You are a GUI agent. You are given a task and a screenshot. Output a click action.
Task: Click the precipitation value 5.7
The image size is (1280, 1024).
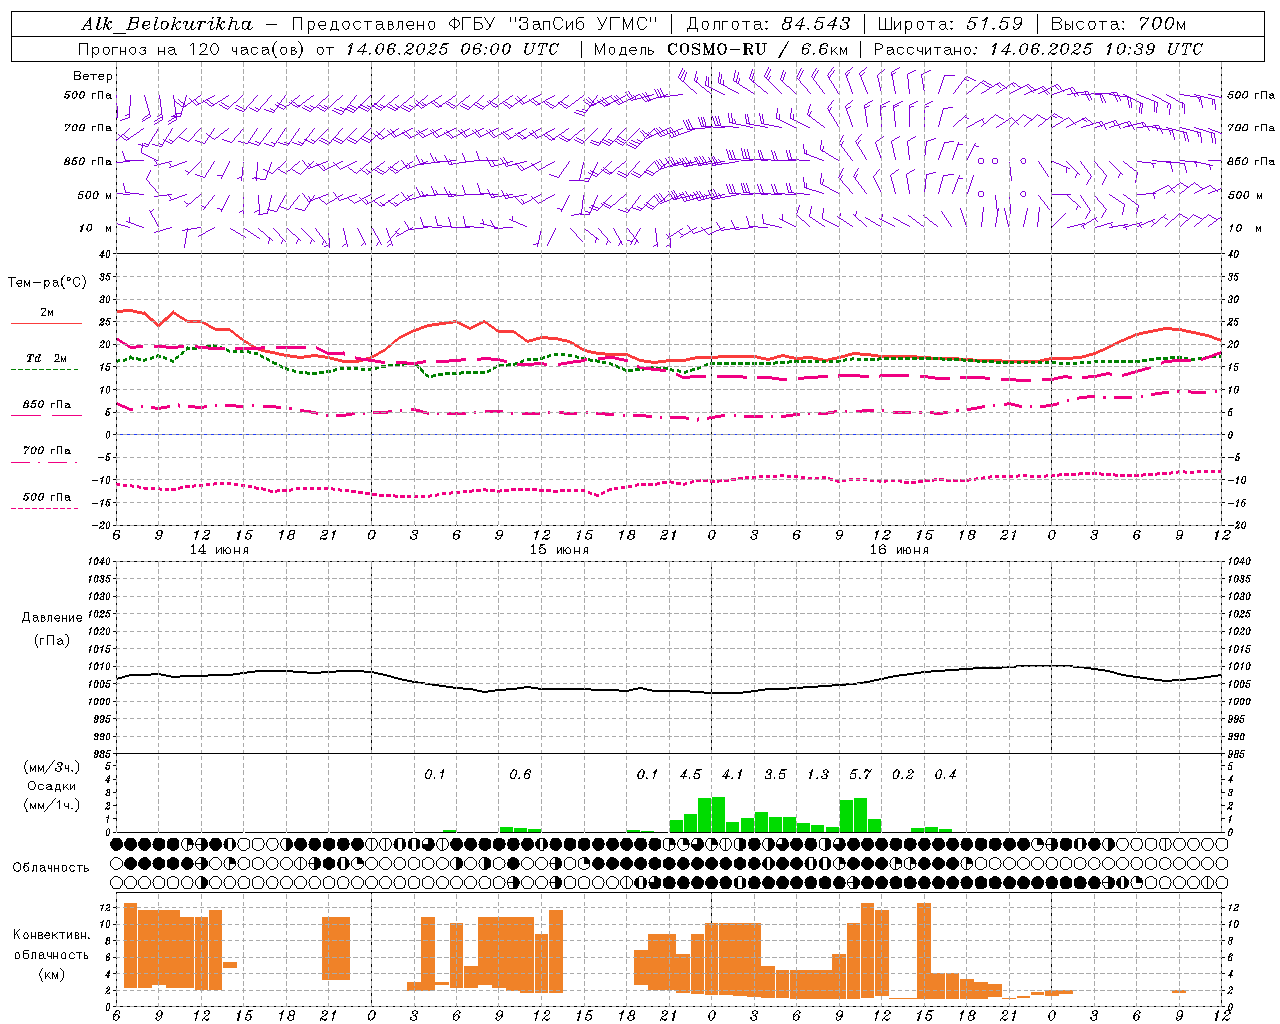coord(860,774)
